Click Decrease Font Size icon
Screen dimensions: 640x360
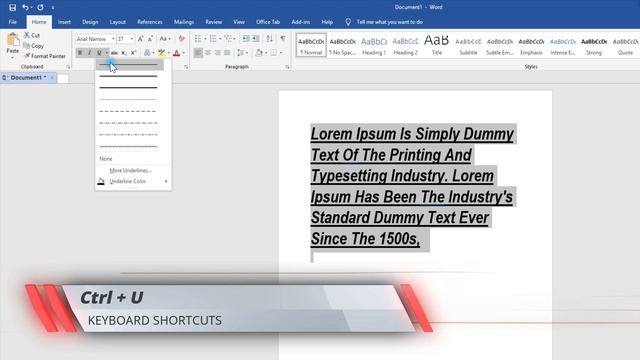tap(150, 39)
